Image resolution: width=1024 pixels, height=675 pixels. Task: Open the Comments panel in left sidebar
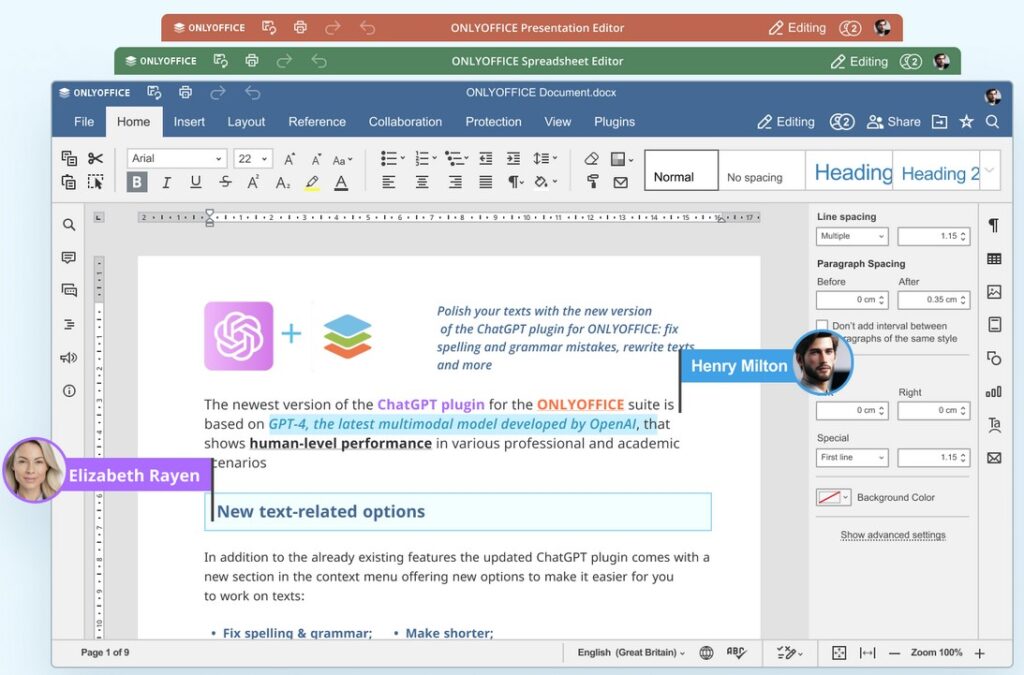click(x=69, y=258)
